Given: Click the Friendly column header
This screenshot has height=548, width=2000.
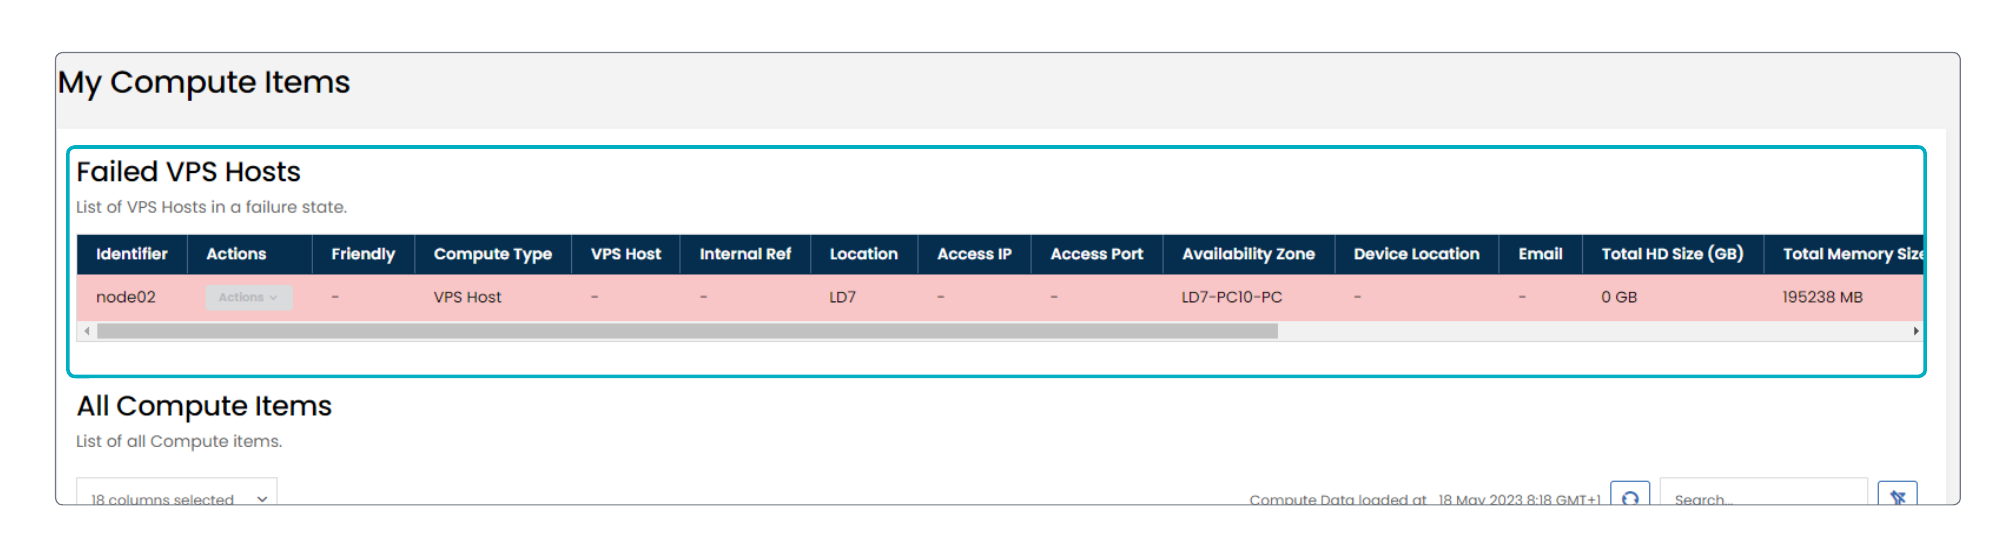Looking at the screenshot, I should pyautogui.click(x=363, y=254).
